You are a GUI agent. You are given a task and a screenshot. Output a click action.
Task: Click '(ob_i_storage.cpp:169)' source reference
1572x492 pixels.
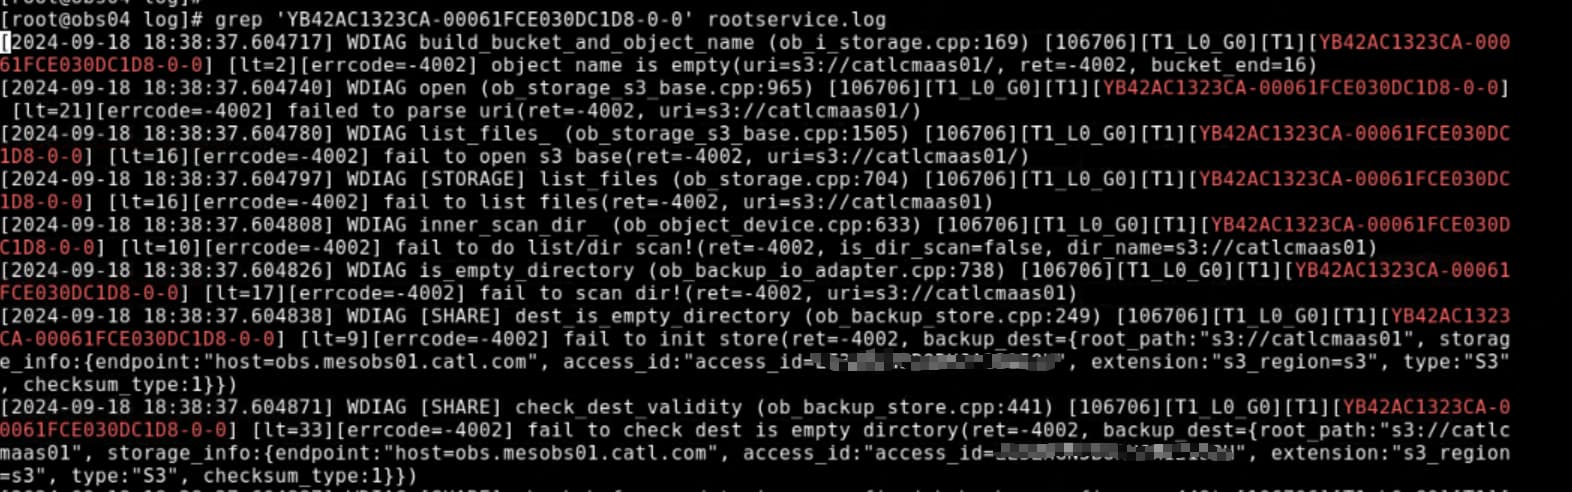point(898,42)
